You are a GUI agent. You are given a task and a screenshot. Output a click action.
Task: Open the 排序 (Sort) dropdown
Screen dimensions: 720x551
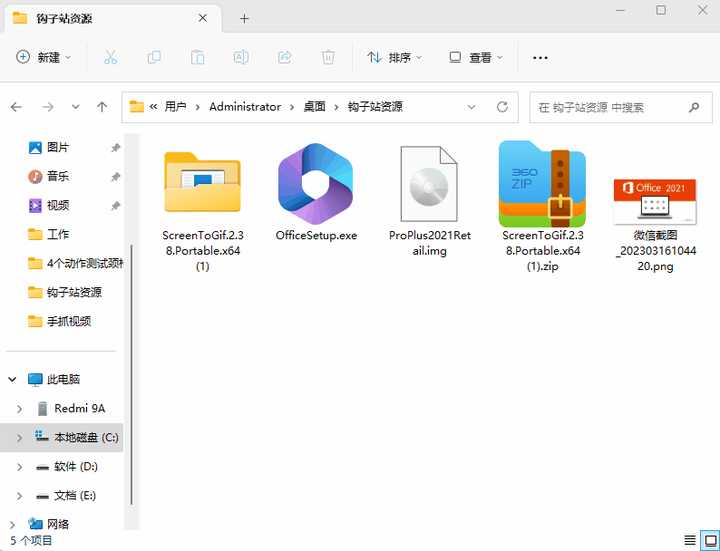click(x=394, y=57)
